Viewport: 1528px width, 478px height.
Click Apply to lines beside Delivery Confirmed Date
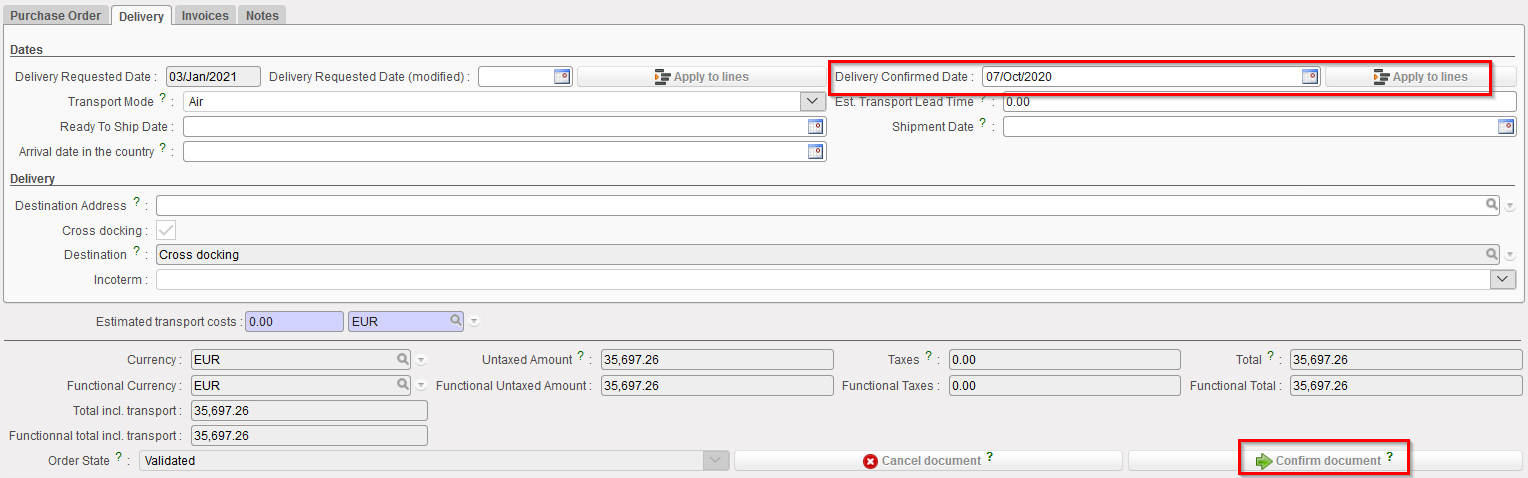(x=1420, y=77)
